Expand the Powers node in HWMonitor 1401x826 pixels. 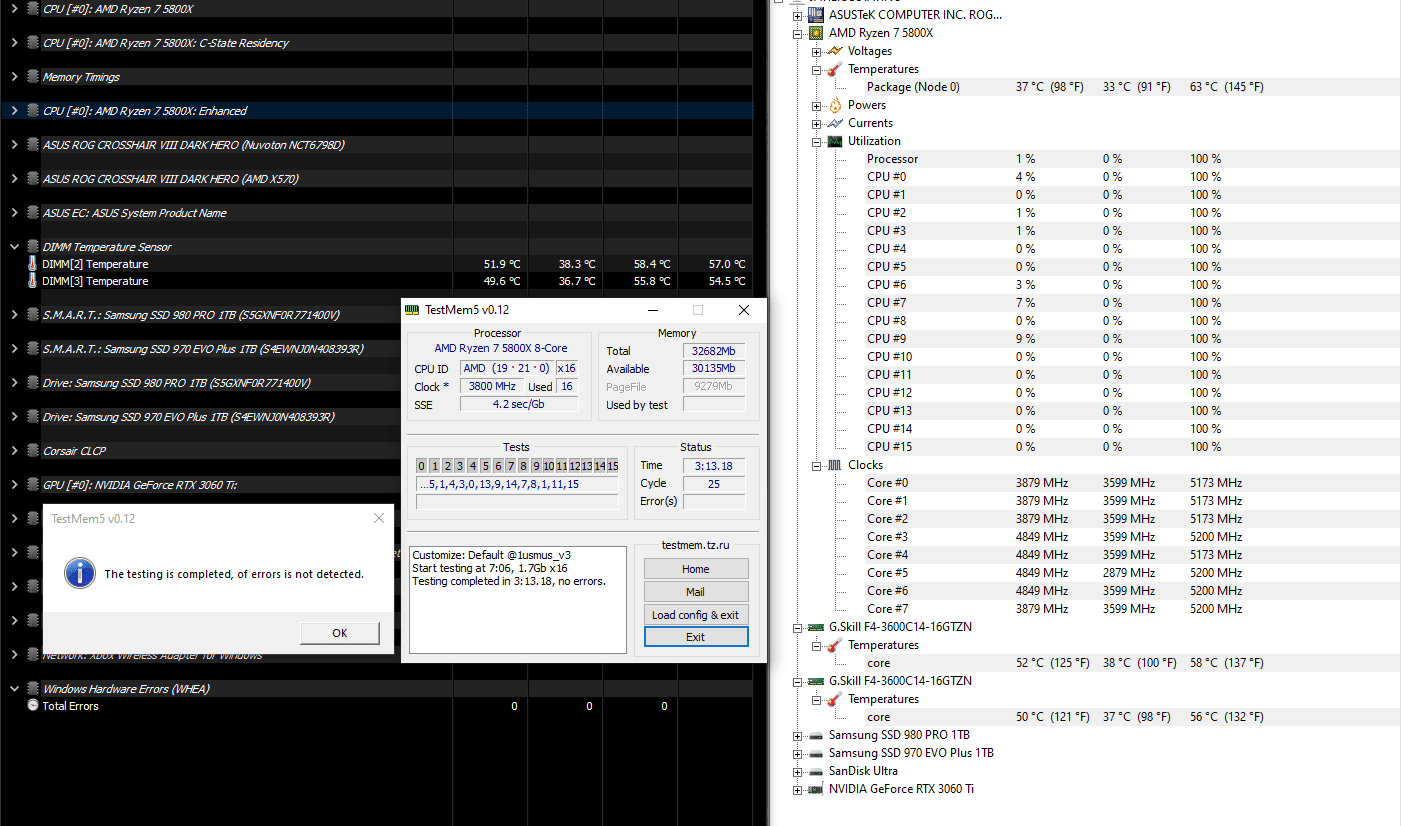pyautogui.click(x=817, y=105)
